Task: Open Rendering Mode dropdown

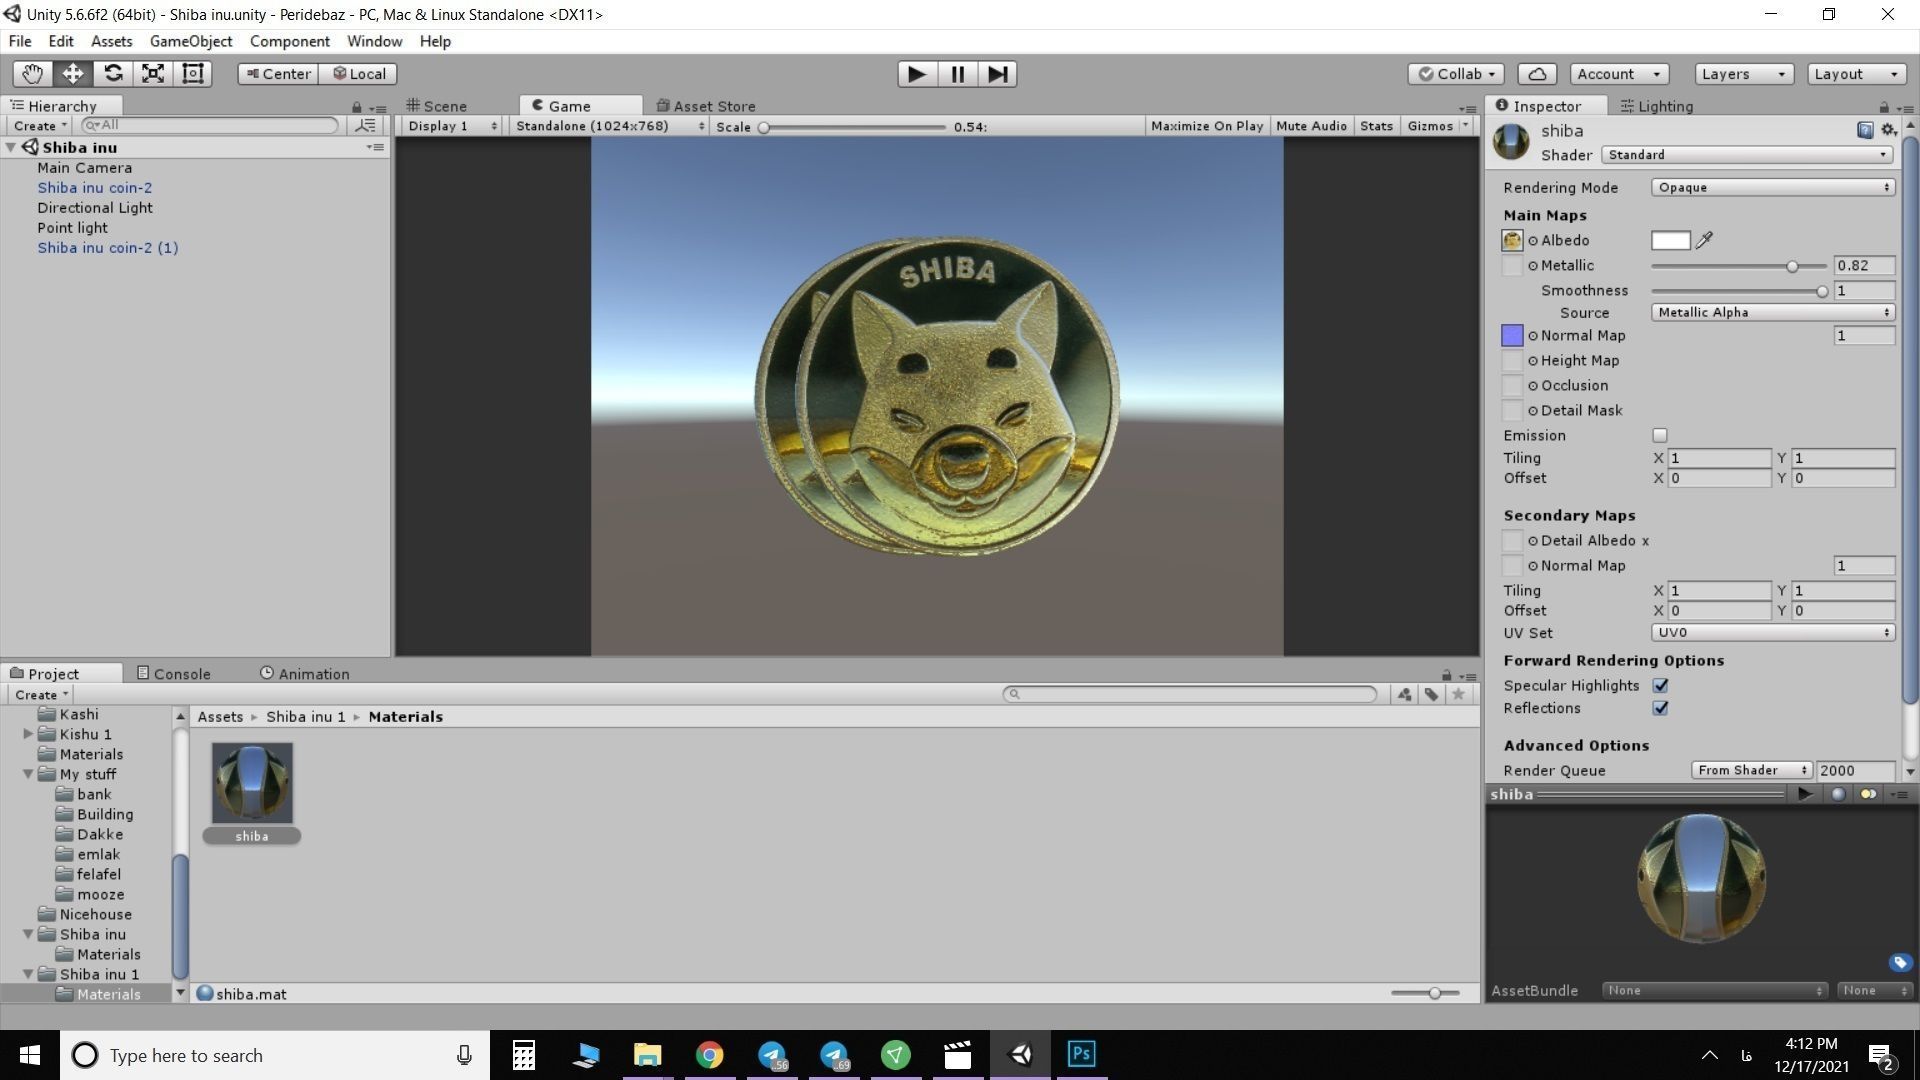Action: pos(1772,187)
